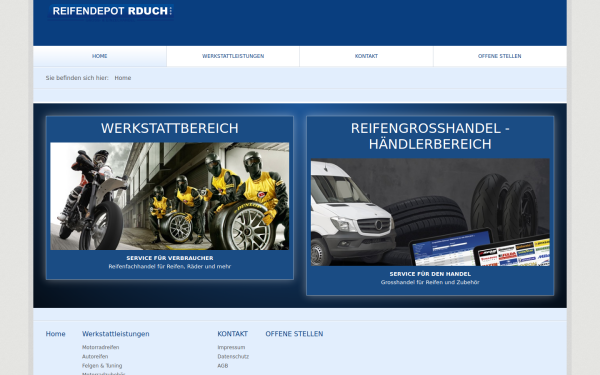
Task: Open the OFFENE STELLEN navigation tab
Action: [500, 56]
